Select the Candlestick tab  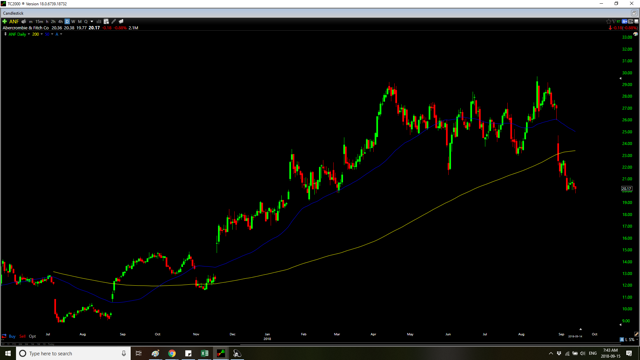(13, 13)
